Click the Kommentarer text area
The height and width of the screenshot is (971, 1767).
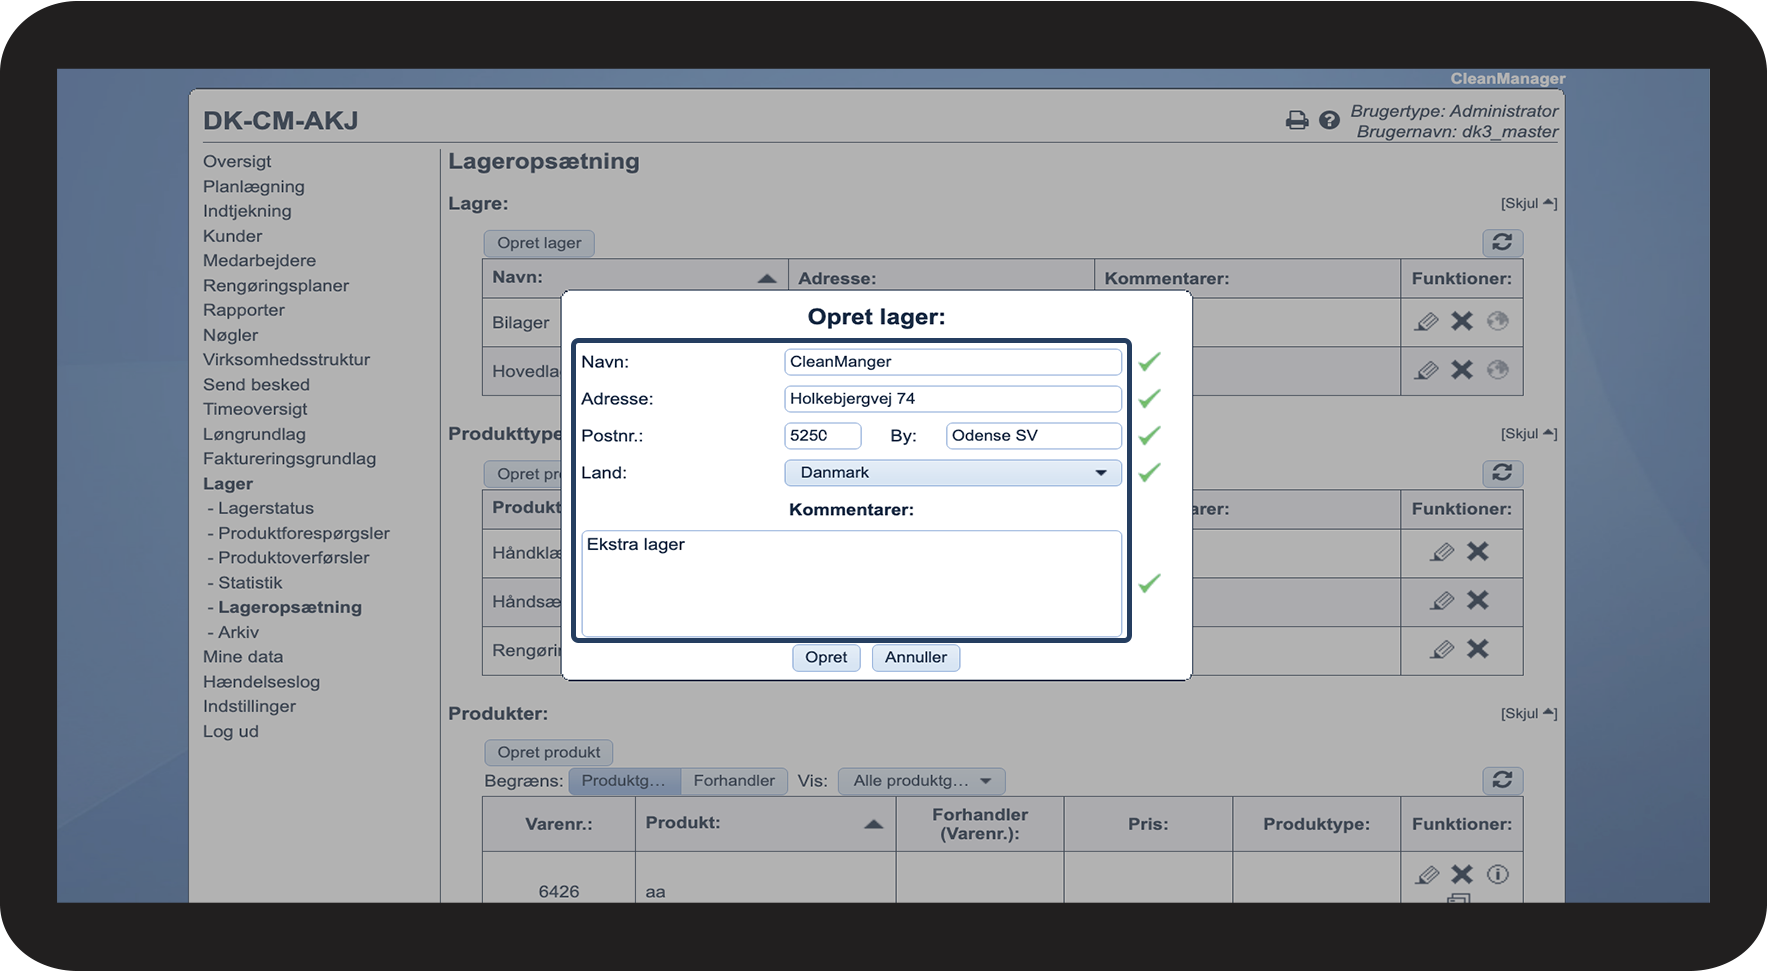click(851, 583)
